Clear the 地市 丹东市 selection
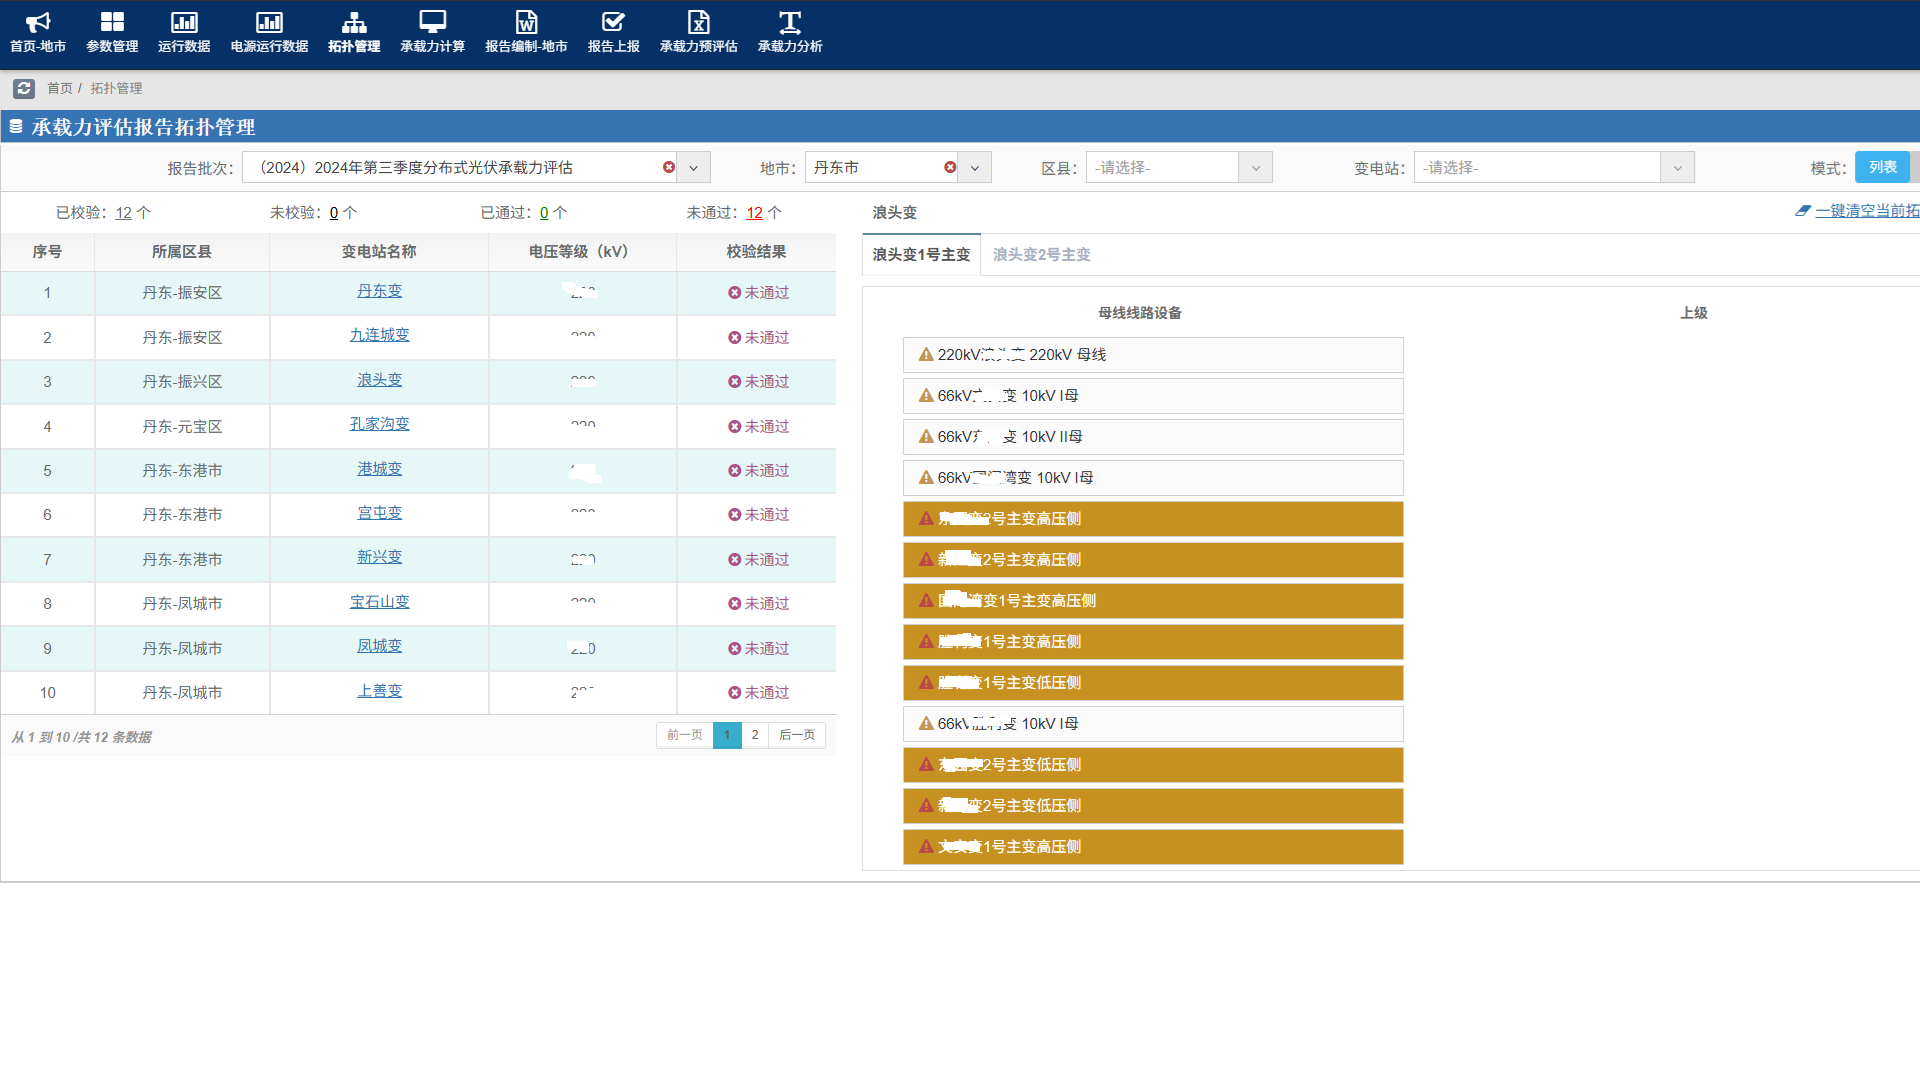 [949, 167]
